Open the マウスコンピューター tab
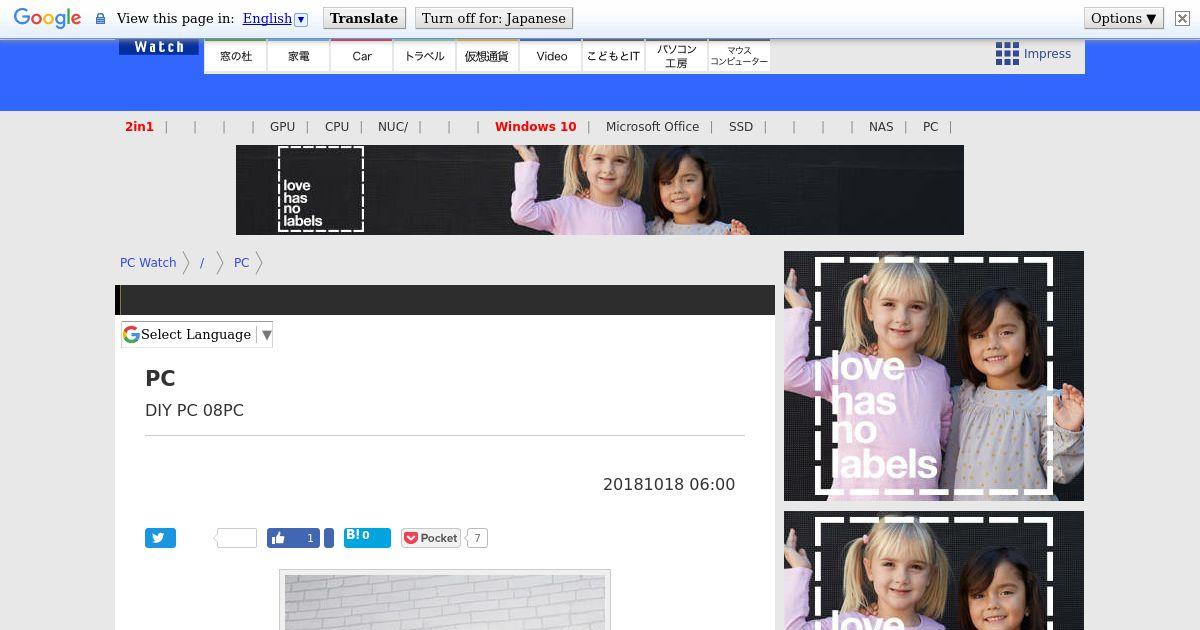This screenshot has height=630, width=1200. click(x=739, y=56)
